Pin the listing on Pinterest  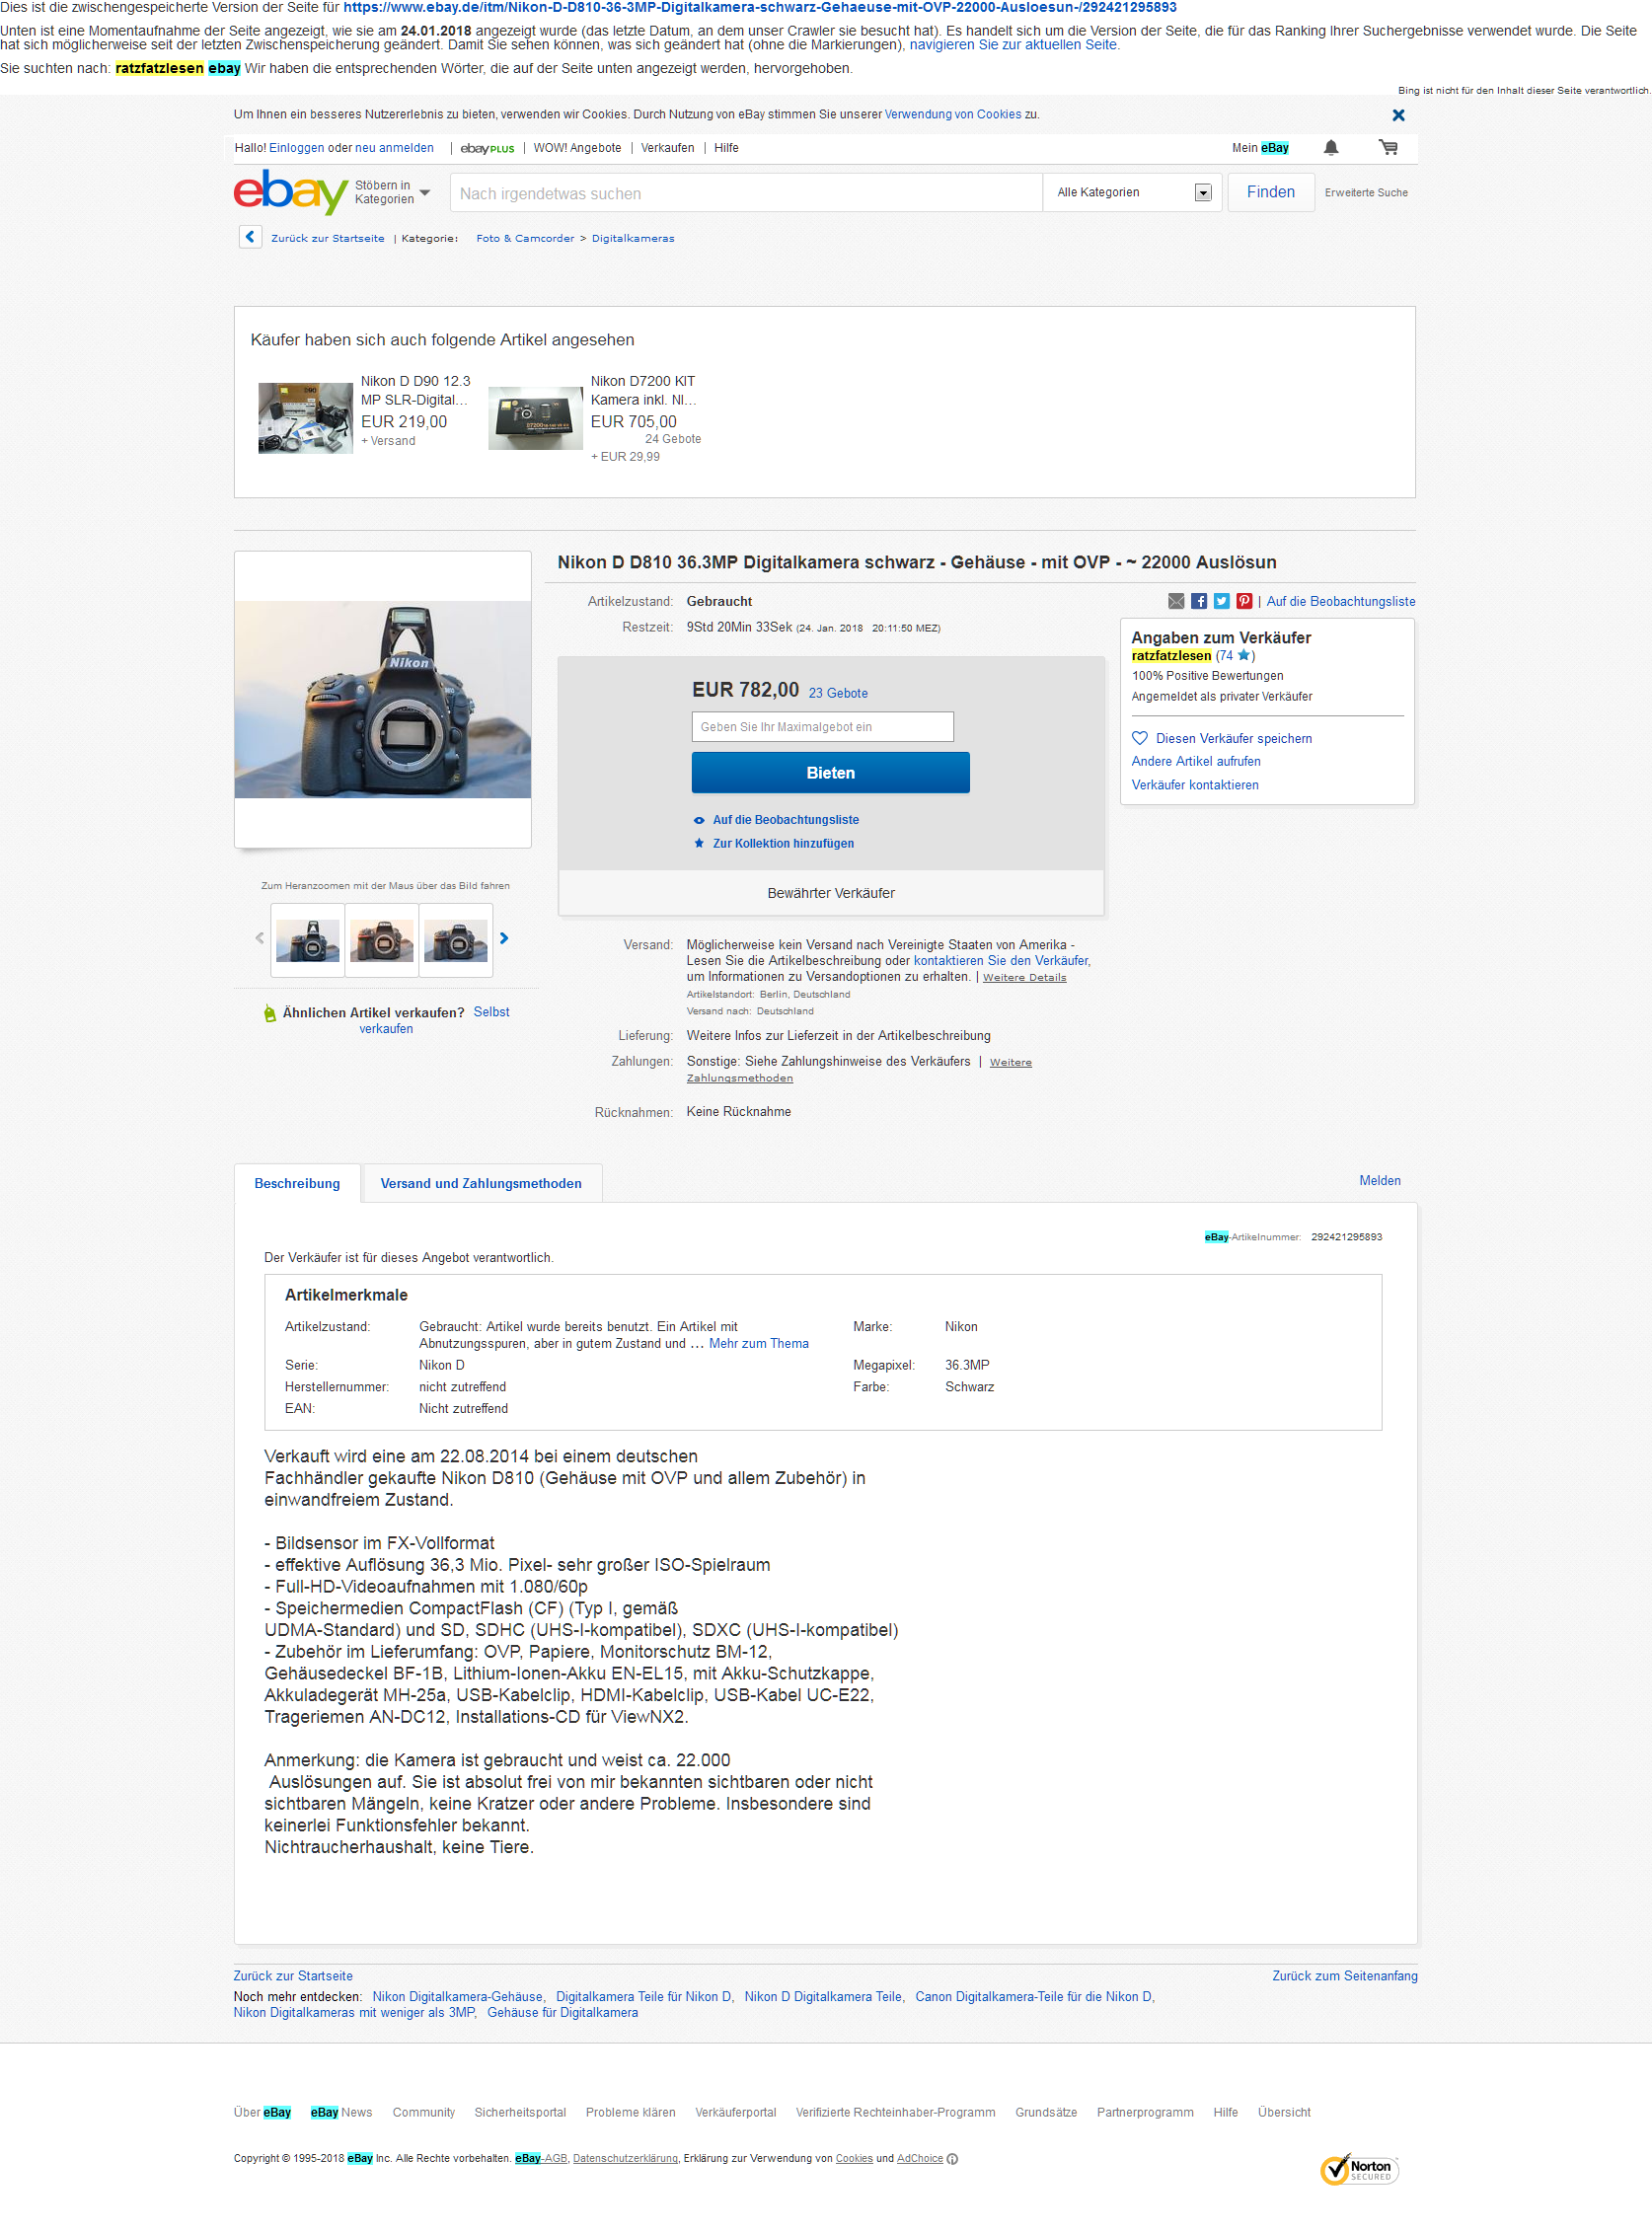[1244, 601]
